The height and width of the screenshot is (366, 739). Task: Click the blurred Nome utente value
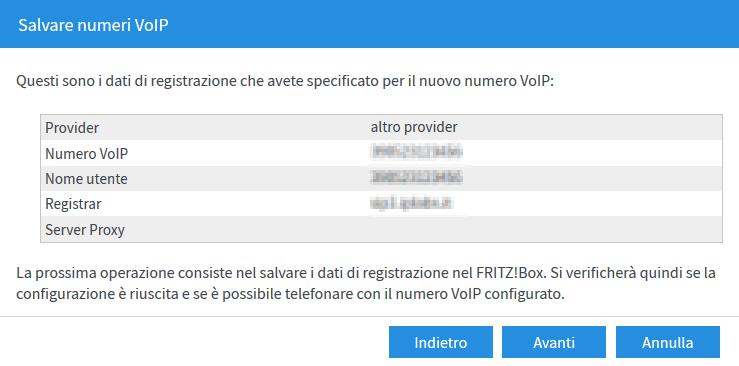(416, 178)
